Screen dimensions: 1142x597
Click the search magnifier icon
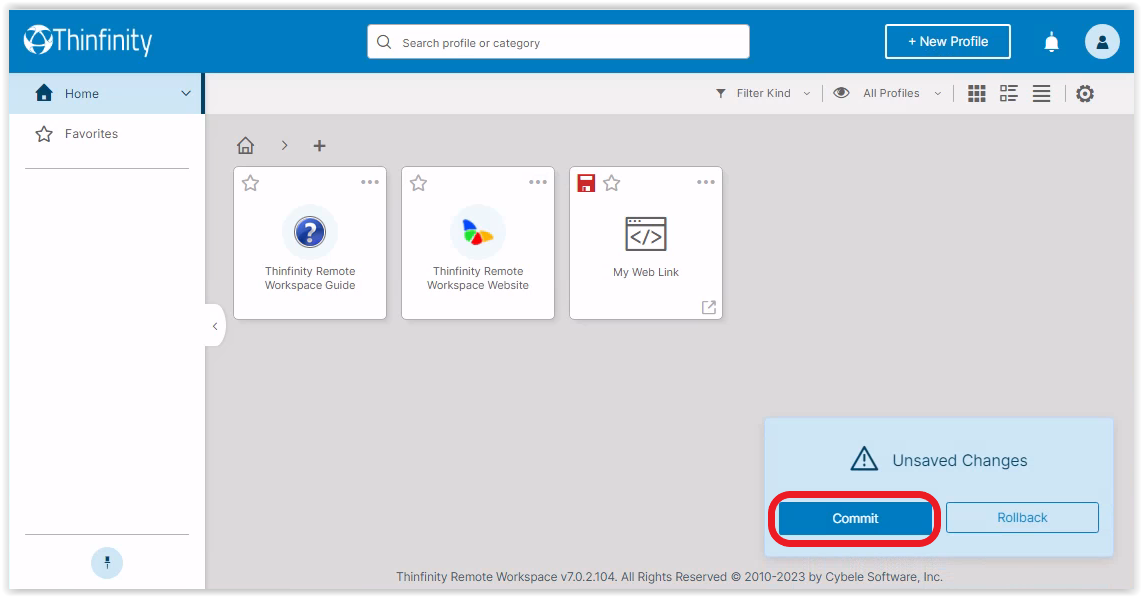point(384,42)
